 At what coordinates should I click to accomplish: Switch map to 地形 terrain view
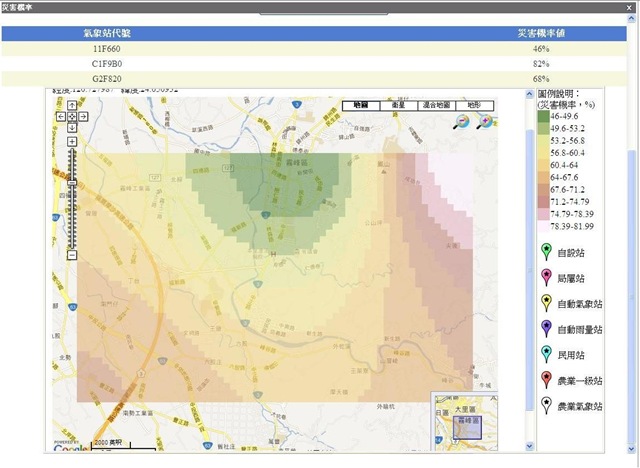[x=479, y=105]
